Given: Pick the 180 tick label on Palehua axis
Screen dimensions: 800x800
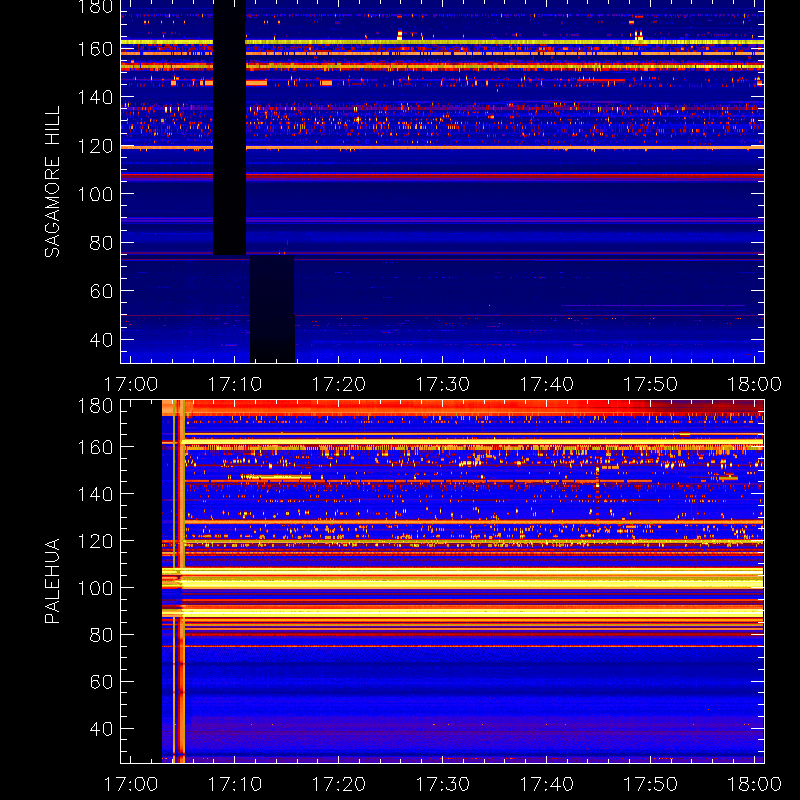Looking at the screenshot, I should [x=95, y=406].
